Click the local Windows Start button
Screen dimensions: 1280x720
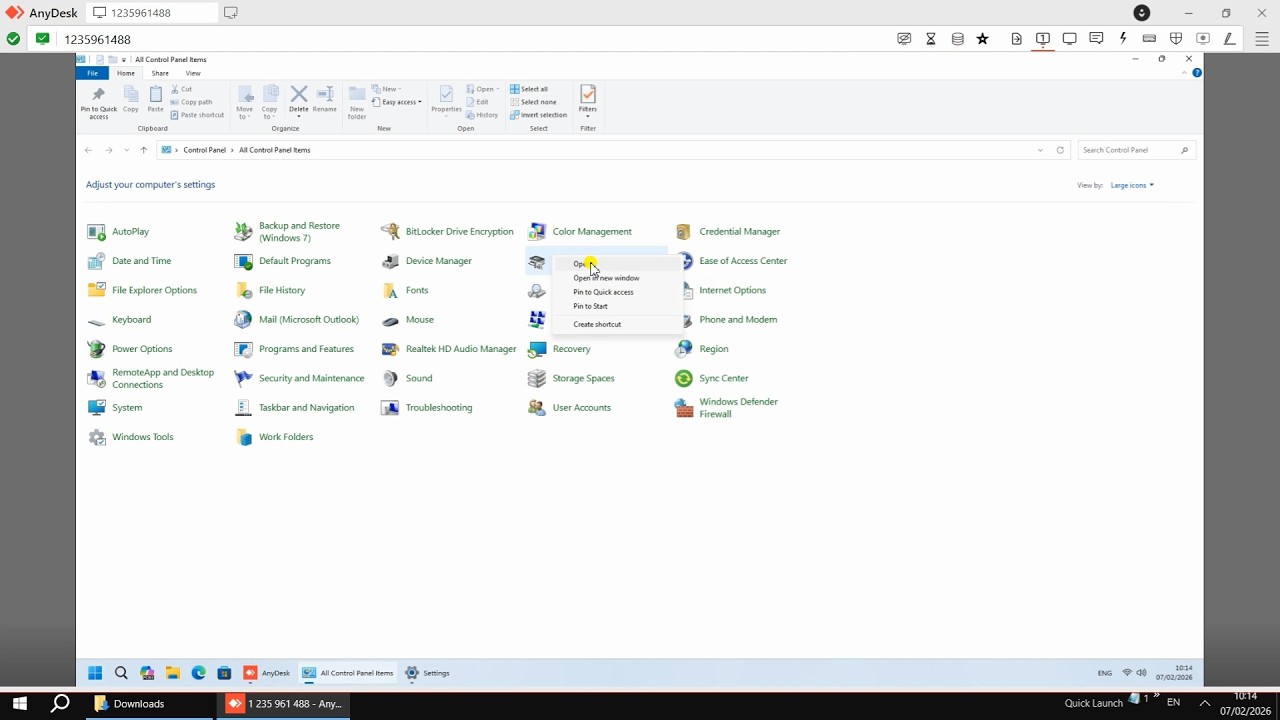(x=19, y=704)
